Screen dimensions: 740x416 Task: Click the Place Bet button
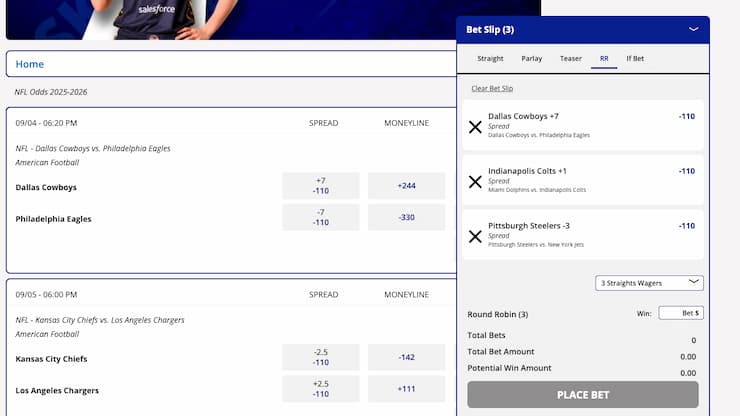[x=583, y=395]
